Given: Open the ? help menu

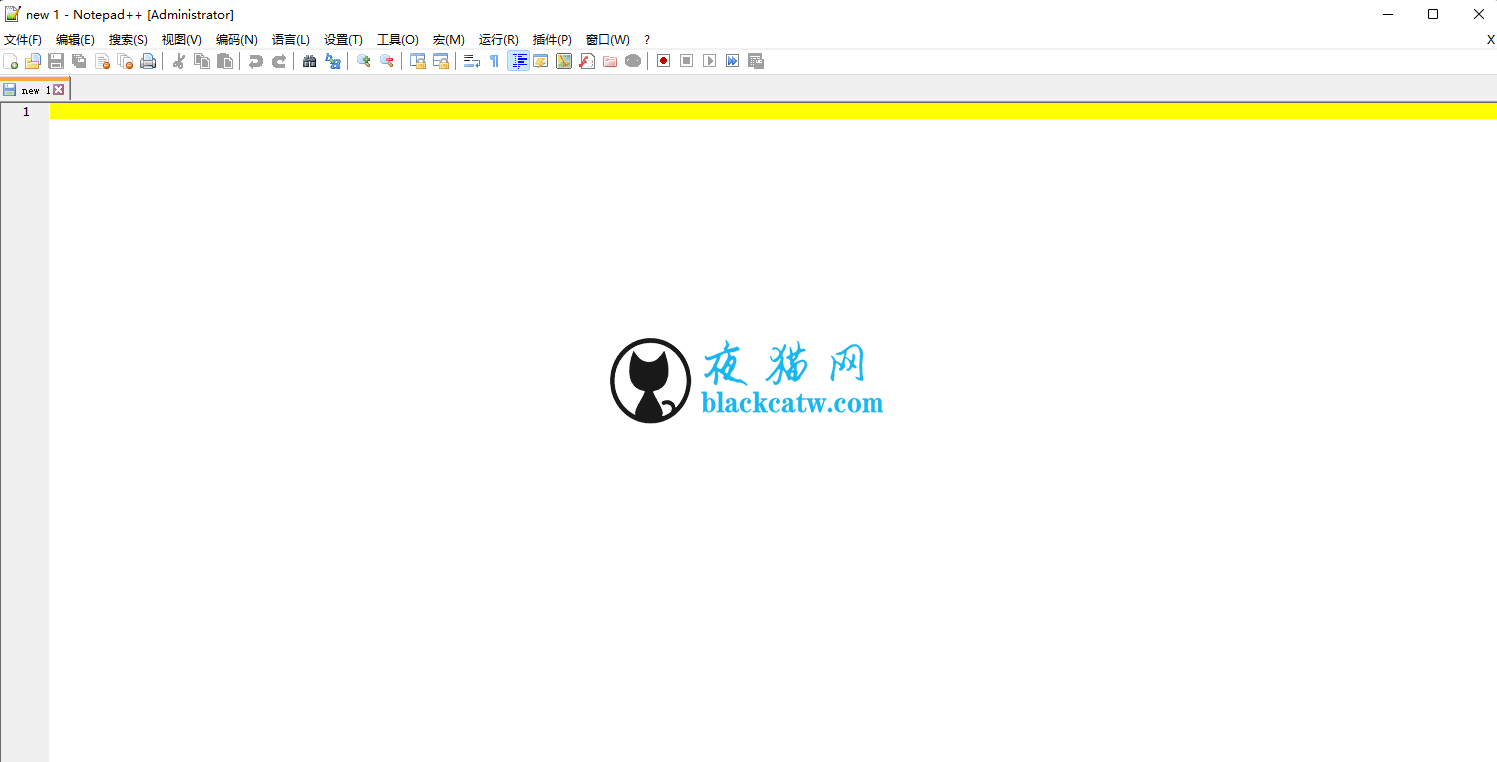Looking at the screenshot, I should click(x=647, y=40).
